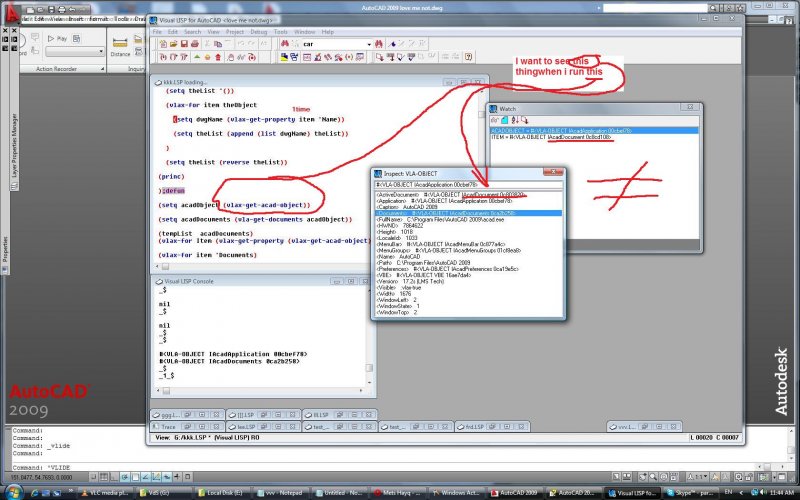
Task: Toggle Object Snap in AutoCAD status bar
Action: [x=135, y=477]
